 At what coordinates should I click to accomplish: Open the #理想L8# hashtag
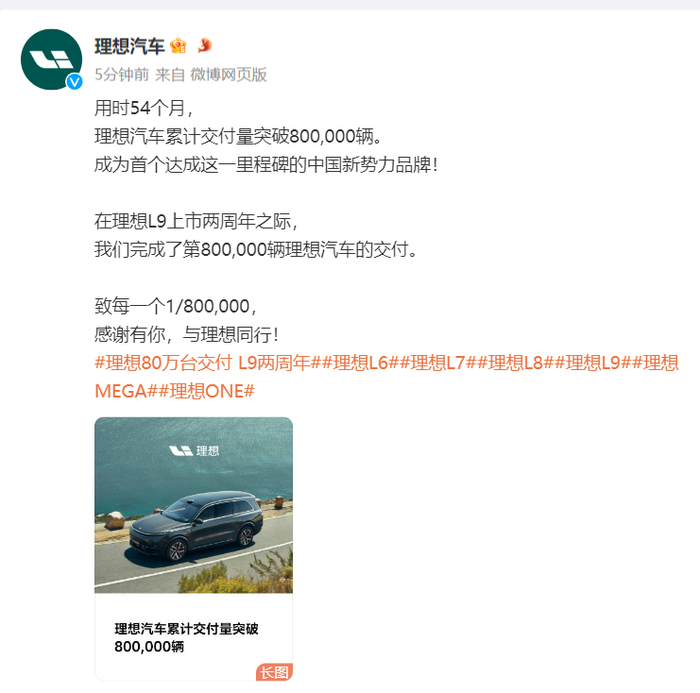[515, 363]
